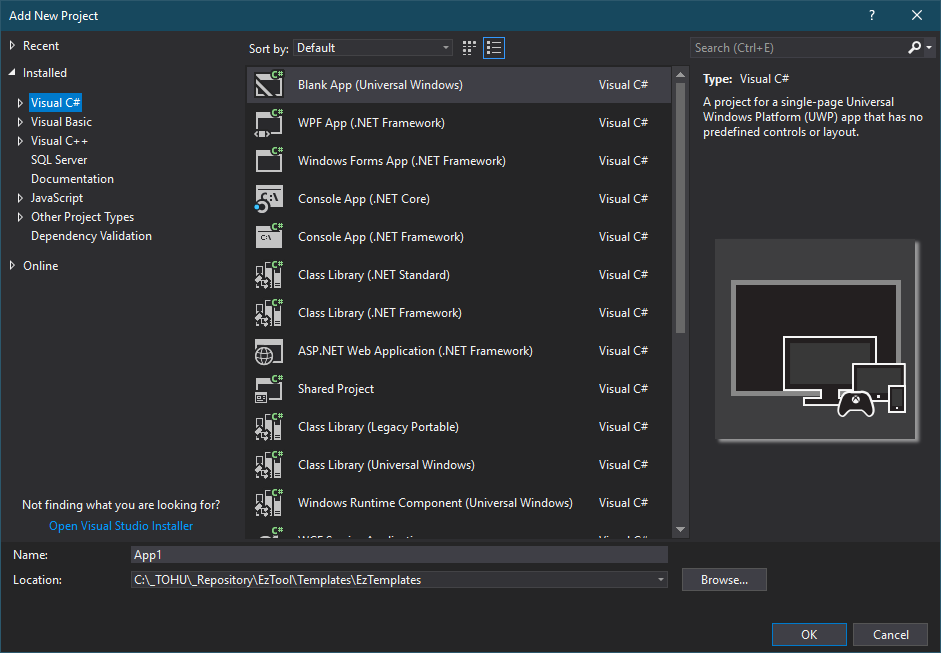Open Visual Studio Installer link
Screen dimensions: 941x653
(121, 526)
